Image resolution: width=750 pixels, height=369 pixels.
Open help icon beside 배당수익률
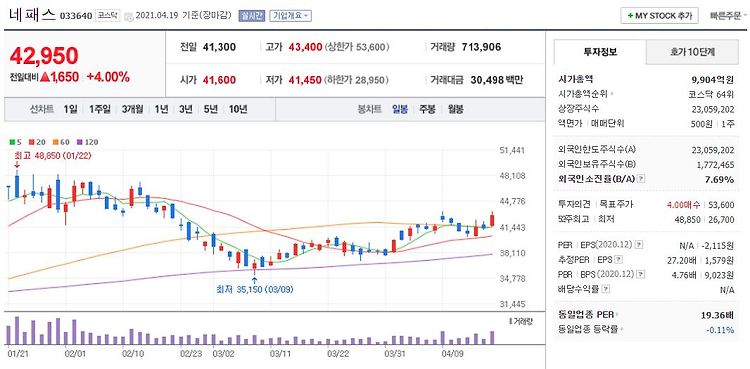(x=606, y=289)
